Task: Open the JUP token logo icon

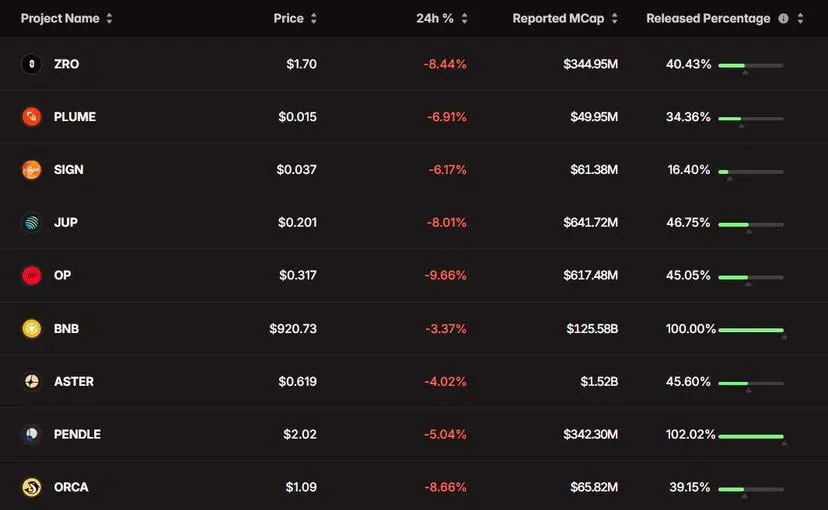Action: (x=31, y=223)
